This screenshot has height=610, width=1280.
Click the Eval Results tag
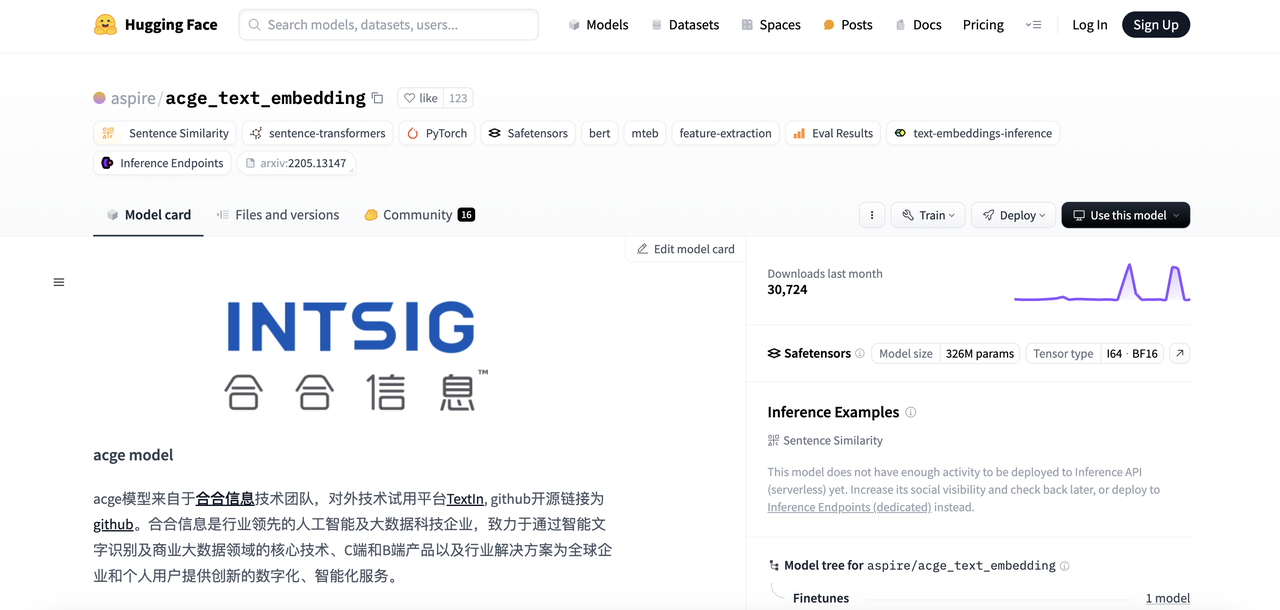[x=833, y=133]
